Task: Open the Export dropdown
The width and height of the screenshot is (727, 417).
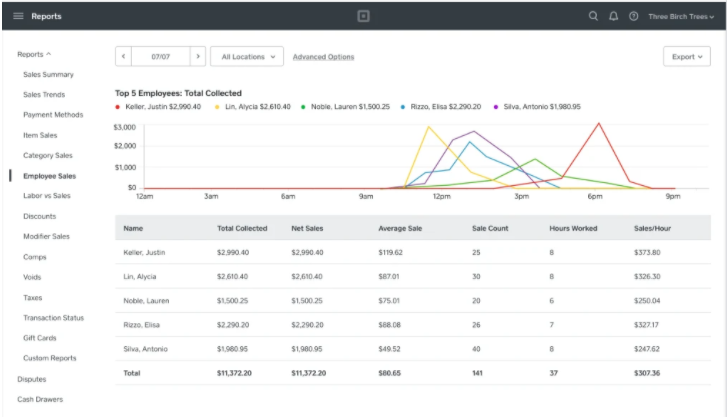Action: (687, 57)
